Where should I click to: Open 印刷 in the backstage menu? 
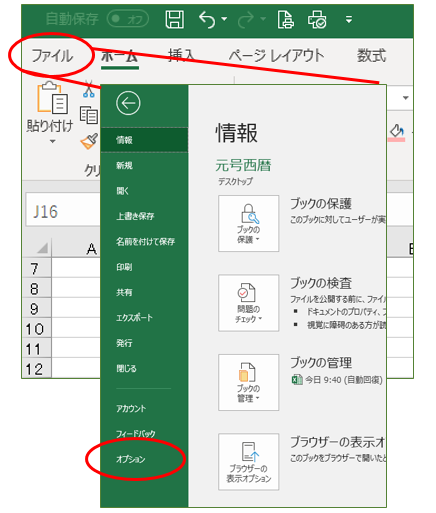coord(144,267)
